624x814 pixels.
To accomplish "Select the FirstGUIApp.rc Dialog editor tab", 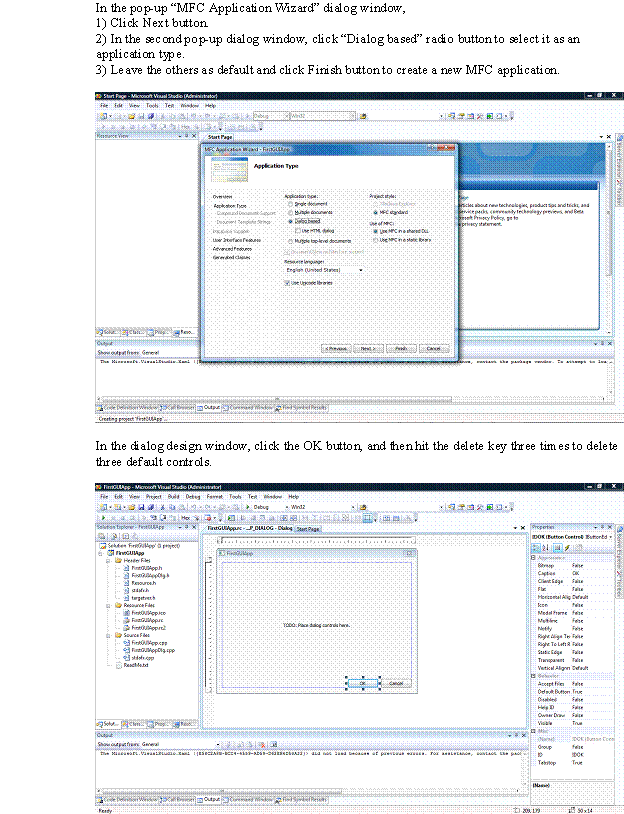I will tap(250, 528).
